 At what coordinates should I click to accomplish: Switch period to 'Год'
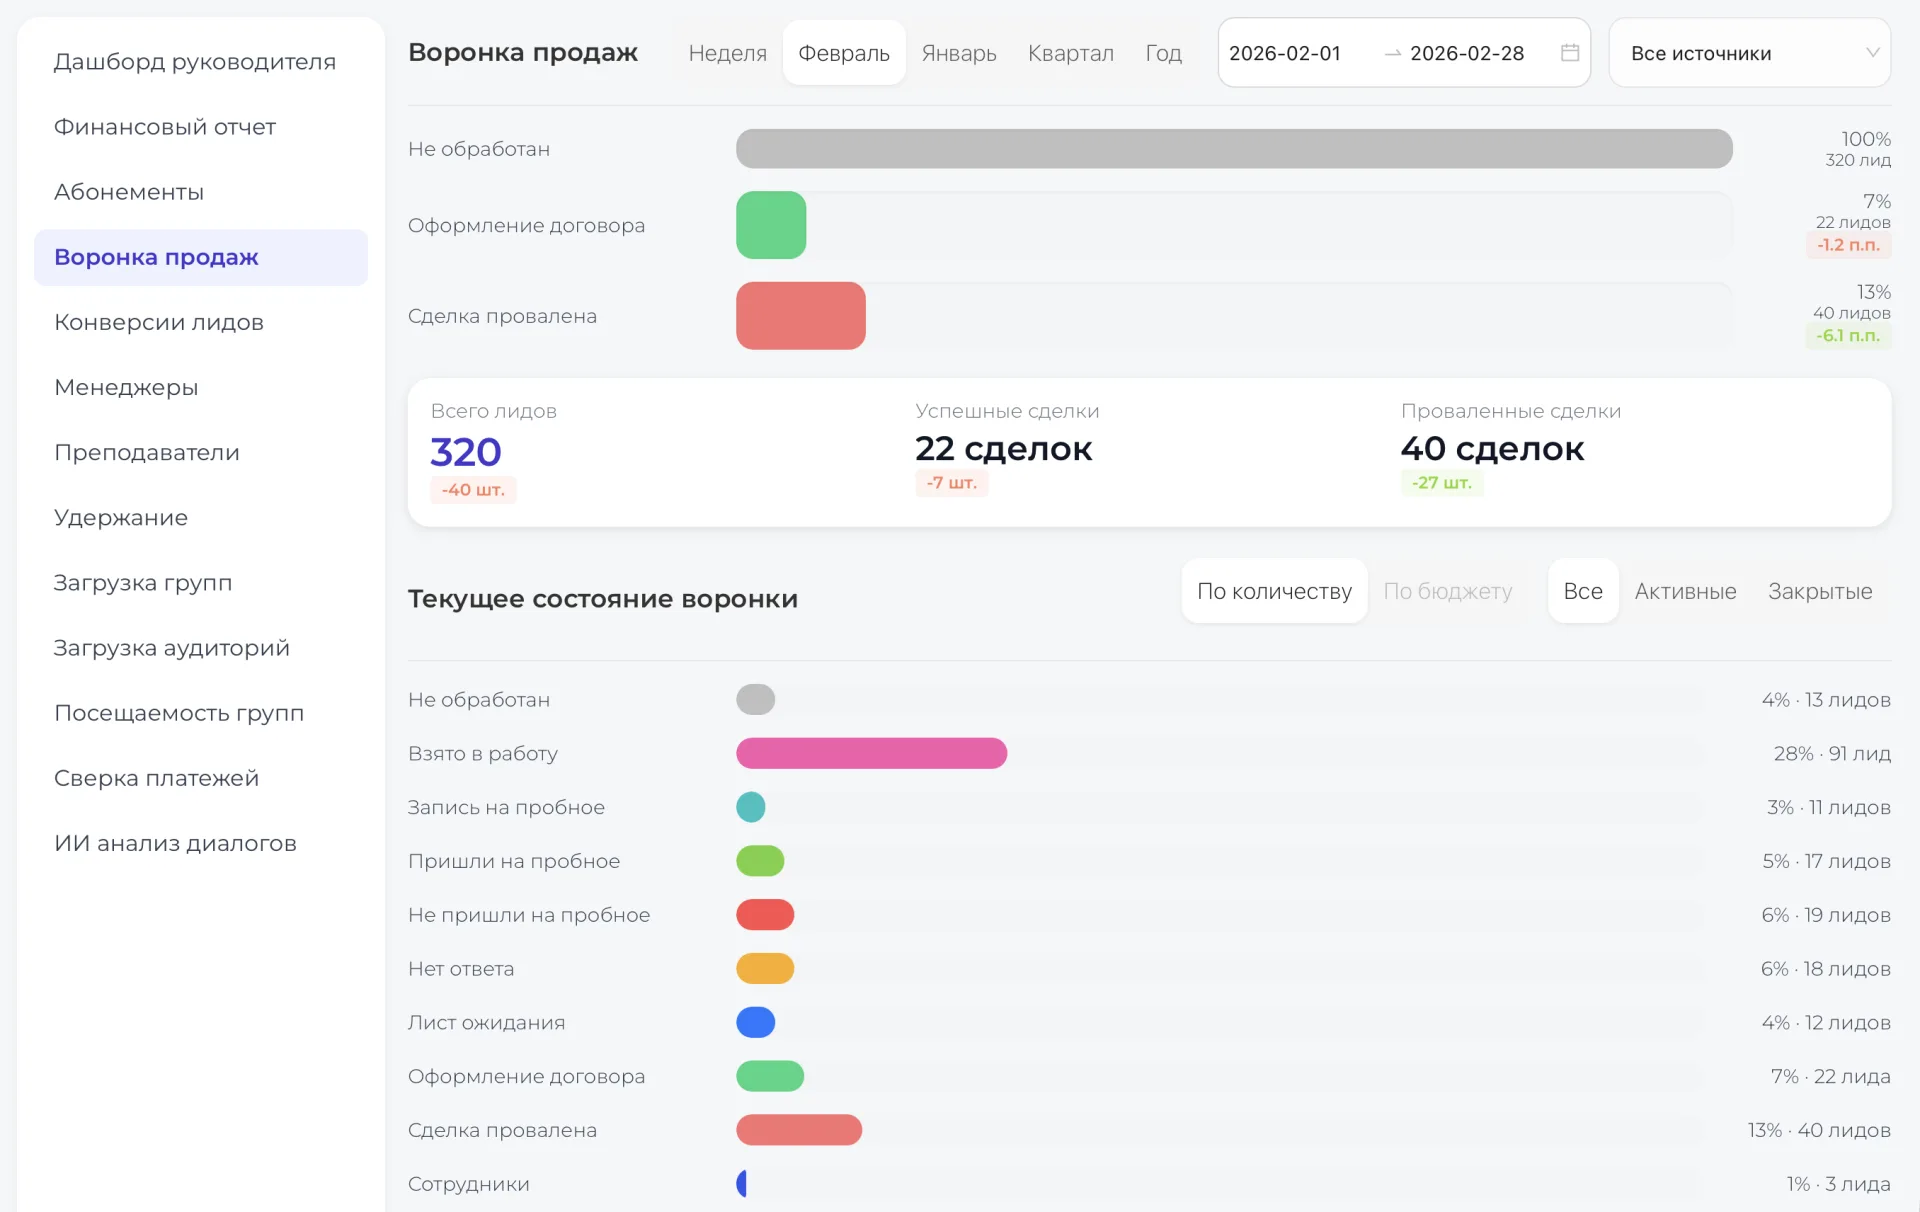pyautogui.click(x=1163, y=53)
